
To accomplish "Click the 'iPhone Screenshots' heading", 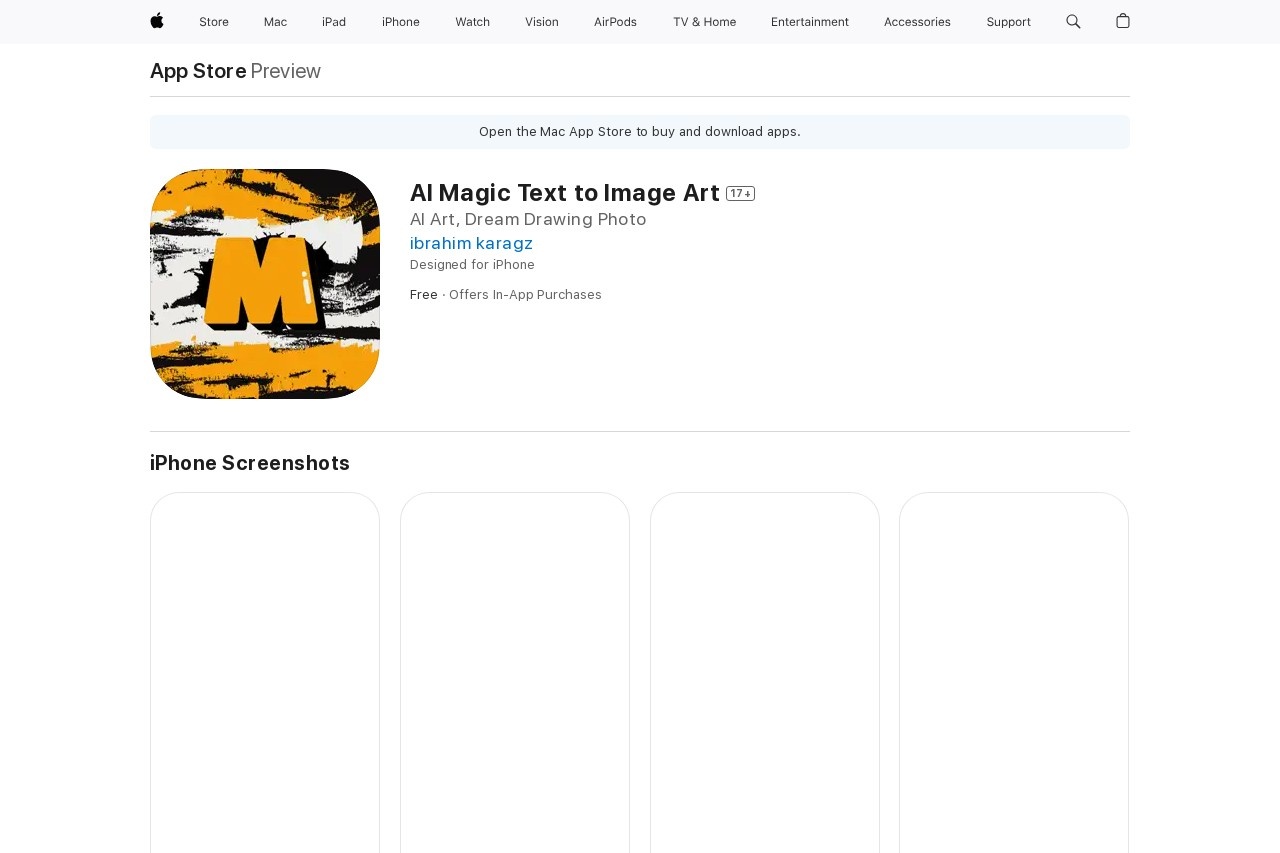I will coord(250,463).
